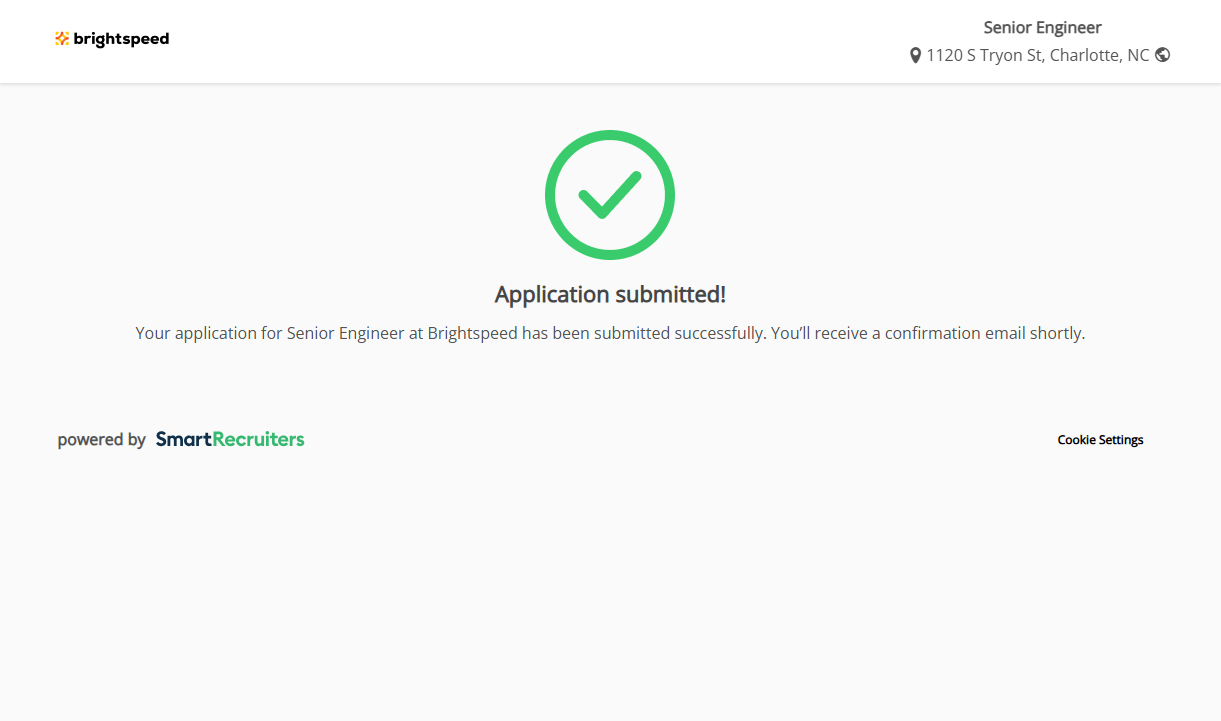Open the SmartRecruiters logo link
The height and width of the screenshot is (721, 1221).
tap(230, 439)
